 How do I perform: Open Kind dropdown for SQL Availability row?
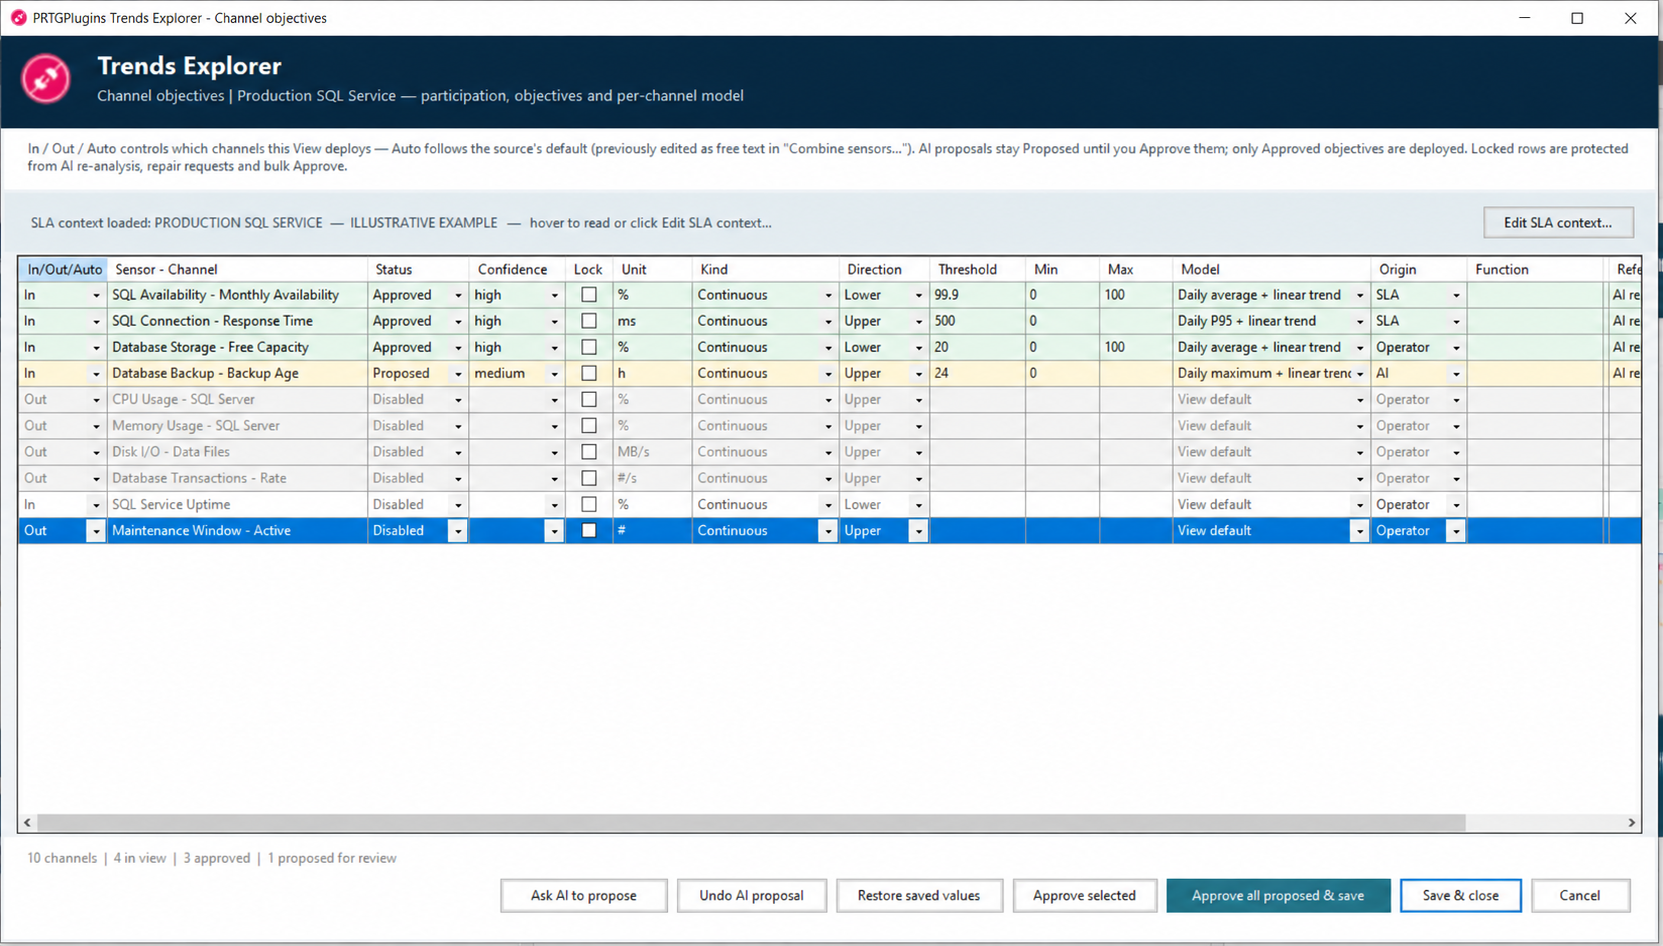(x=828, y=296)
